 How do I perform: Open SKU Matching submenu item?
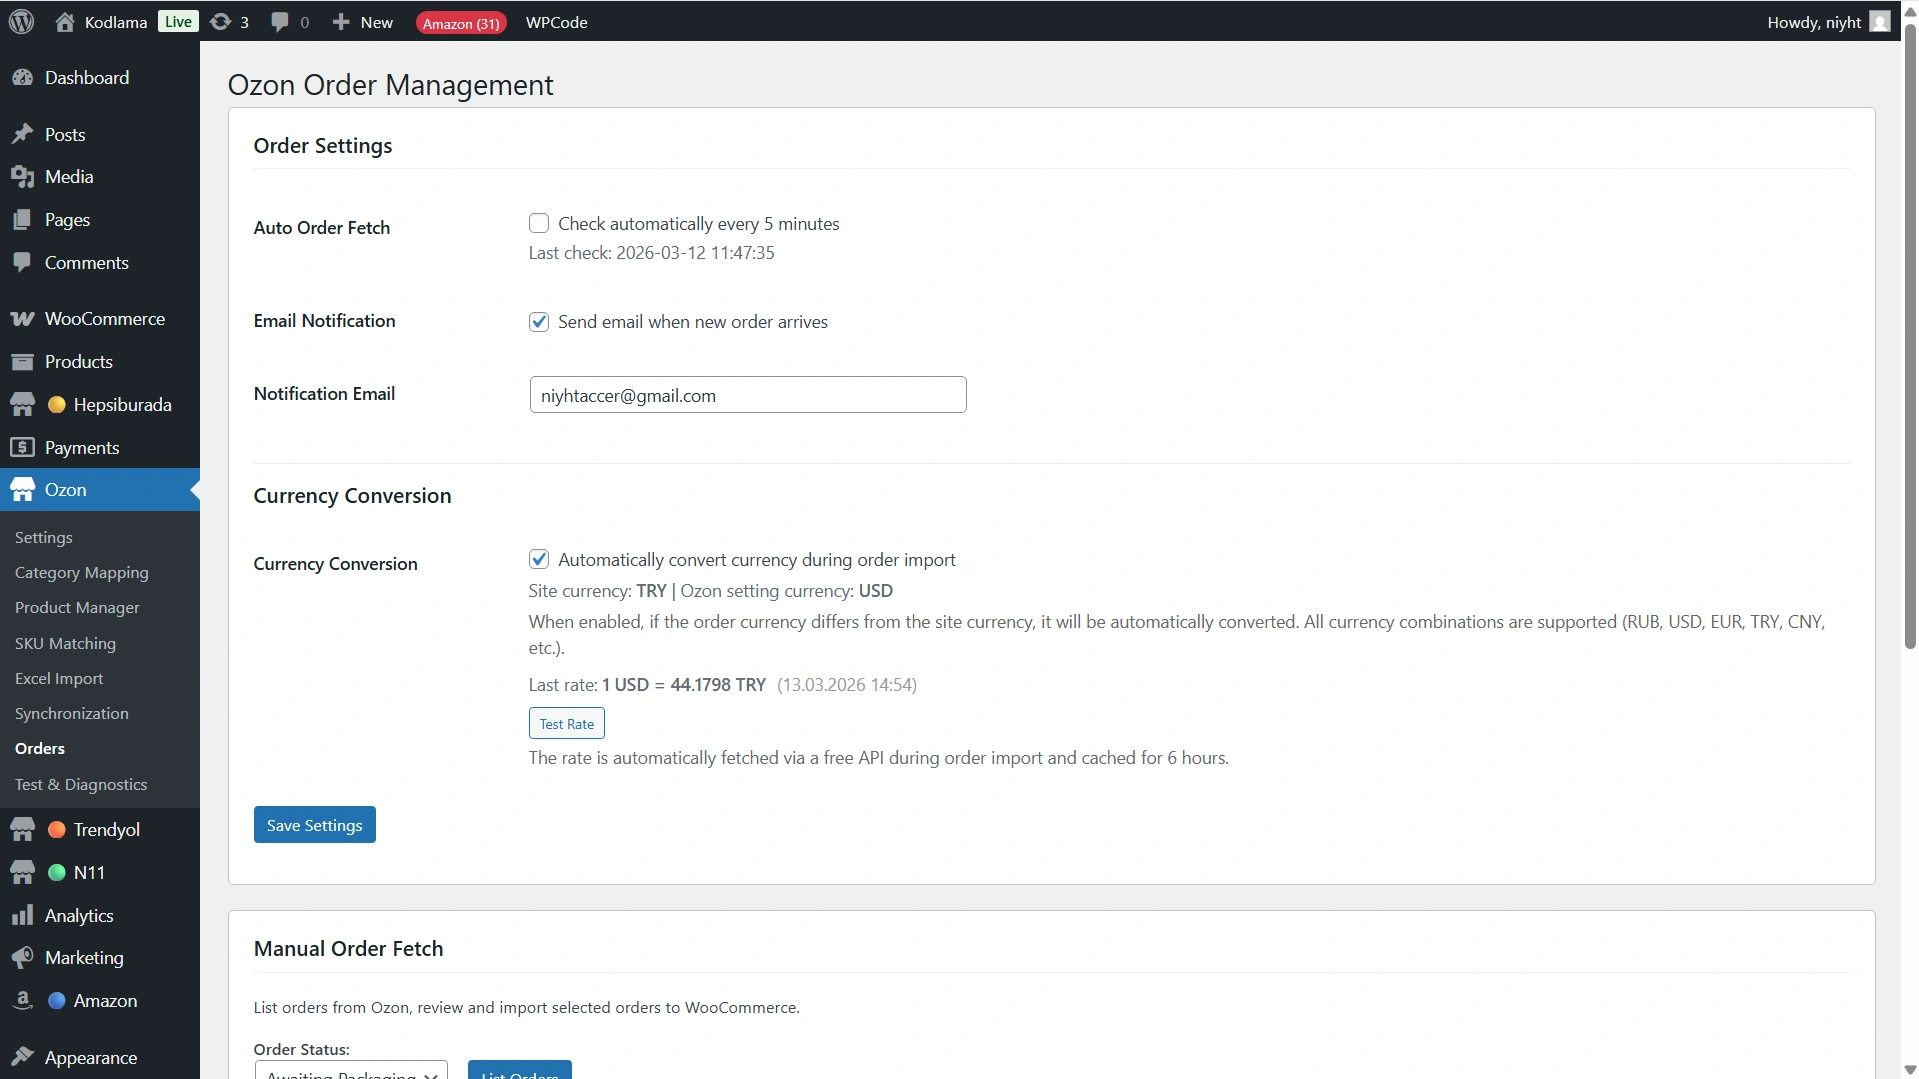(65, 643)
